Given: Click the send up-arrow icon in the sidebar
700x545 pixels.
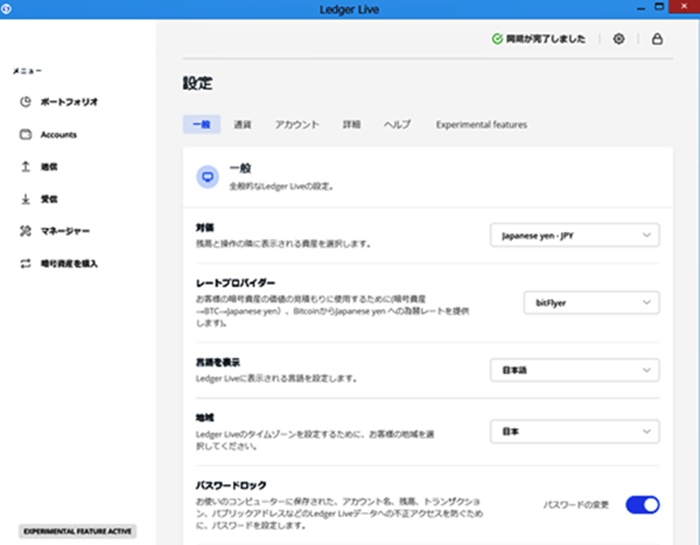Looking at the screenshot, I should coord(25,166).
